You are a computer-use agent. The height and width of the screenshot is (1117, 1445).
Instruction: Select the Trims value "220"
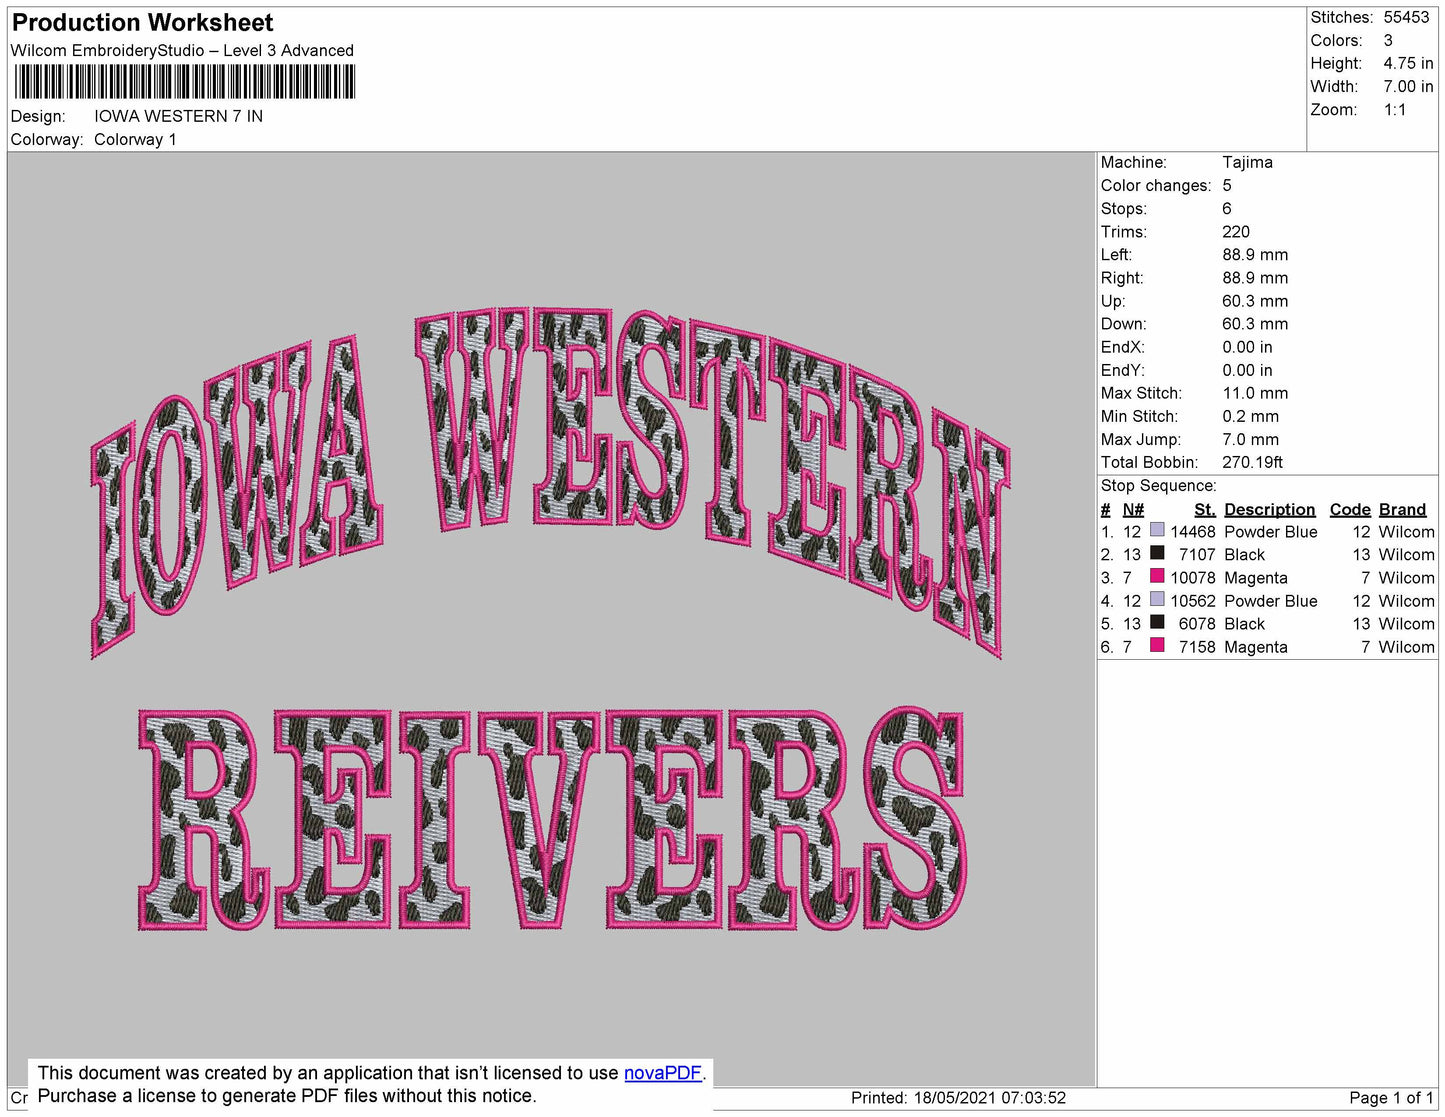click(1236, 232)
